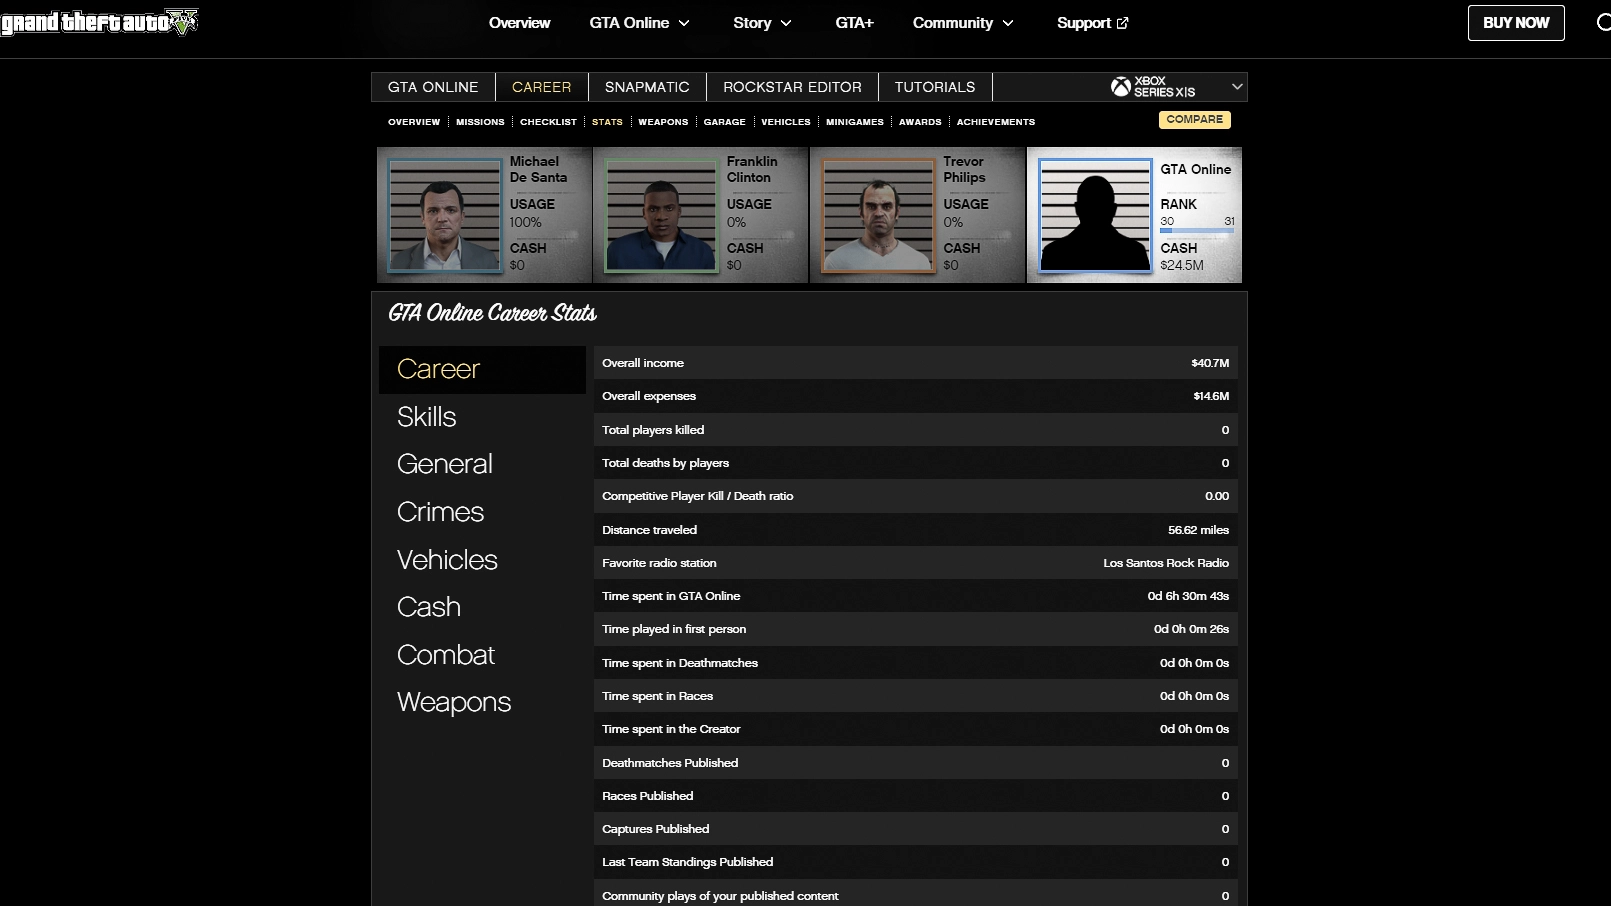This screenshot has width=1611, height=906.
Task: Select Trevor Philips' mugshot portrait
Action: 878,215
